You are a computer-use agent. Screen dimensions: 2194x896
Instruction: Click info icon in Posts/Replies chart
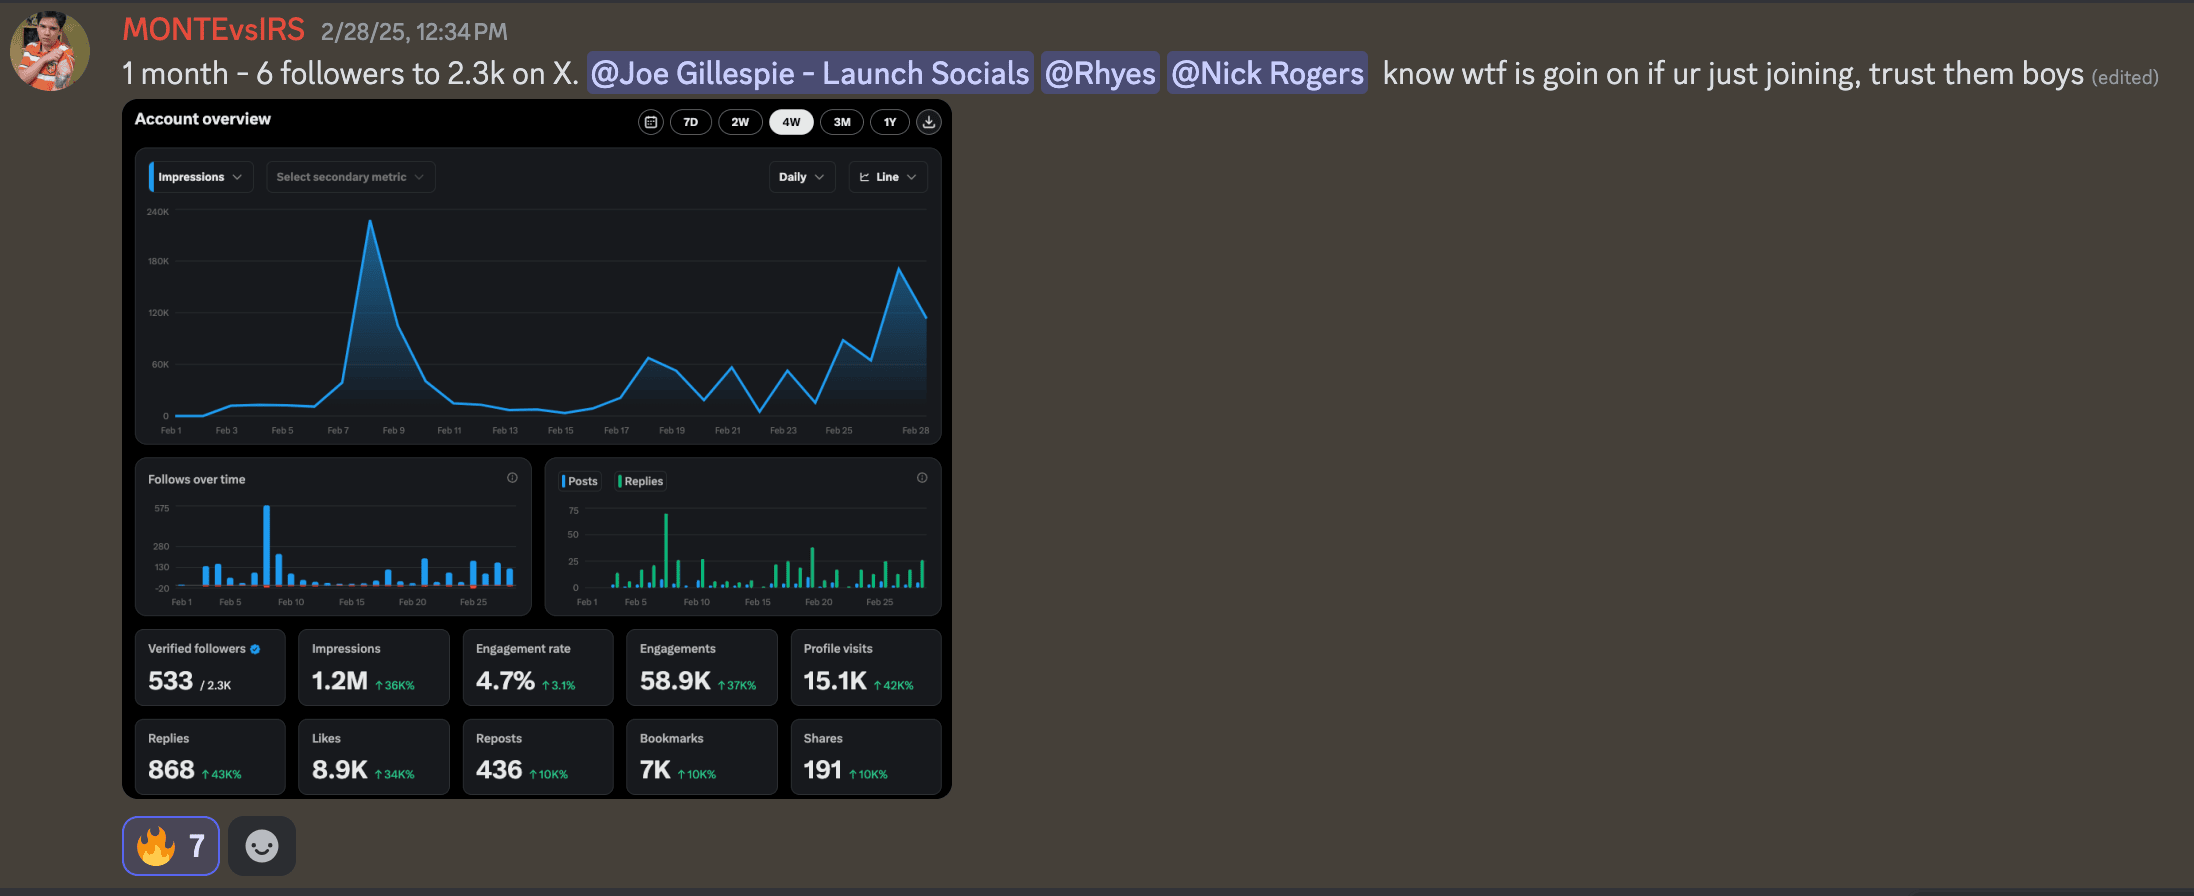[x=922, y=478]
